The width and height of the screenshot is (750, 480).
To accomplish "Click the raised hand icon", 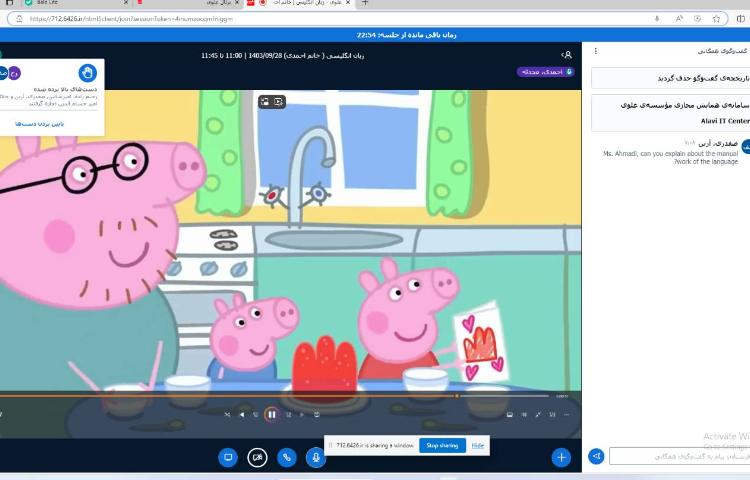I will point(87,72).
